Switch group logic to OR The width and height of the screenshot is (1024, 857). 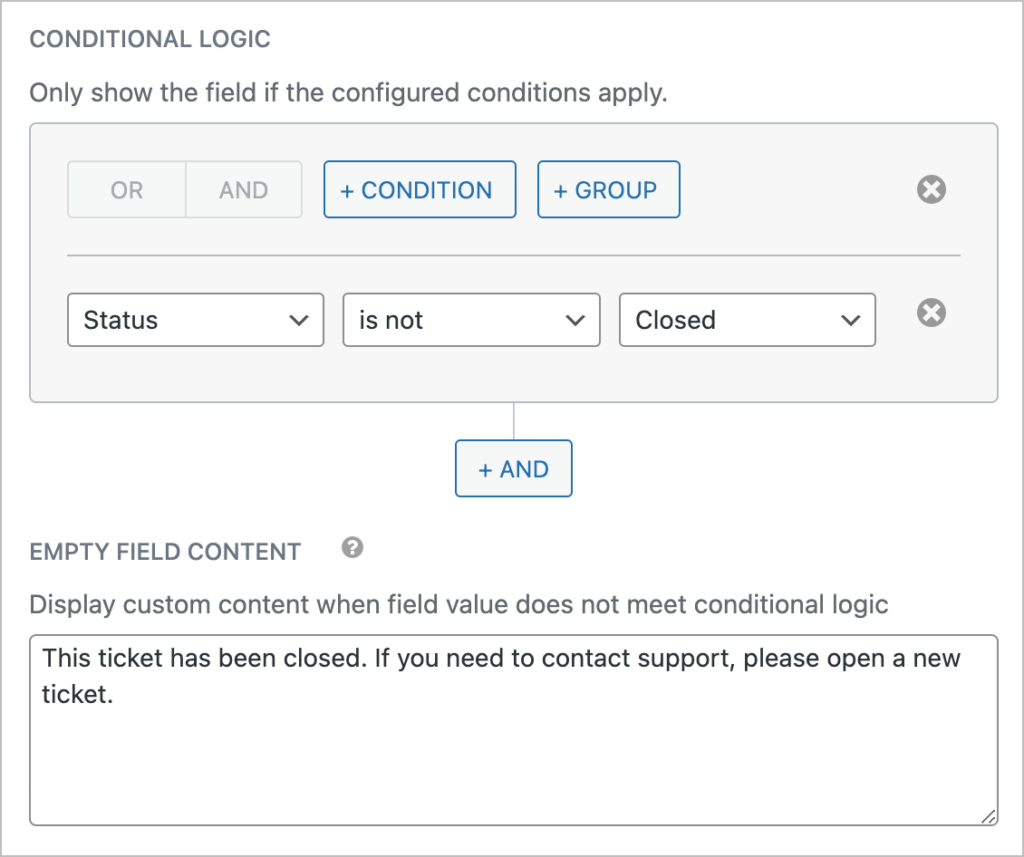click(127, 190)
